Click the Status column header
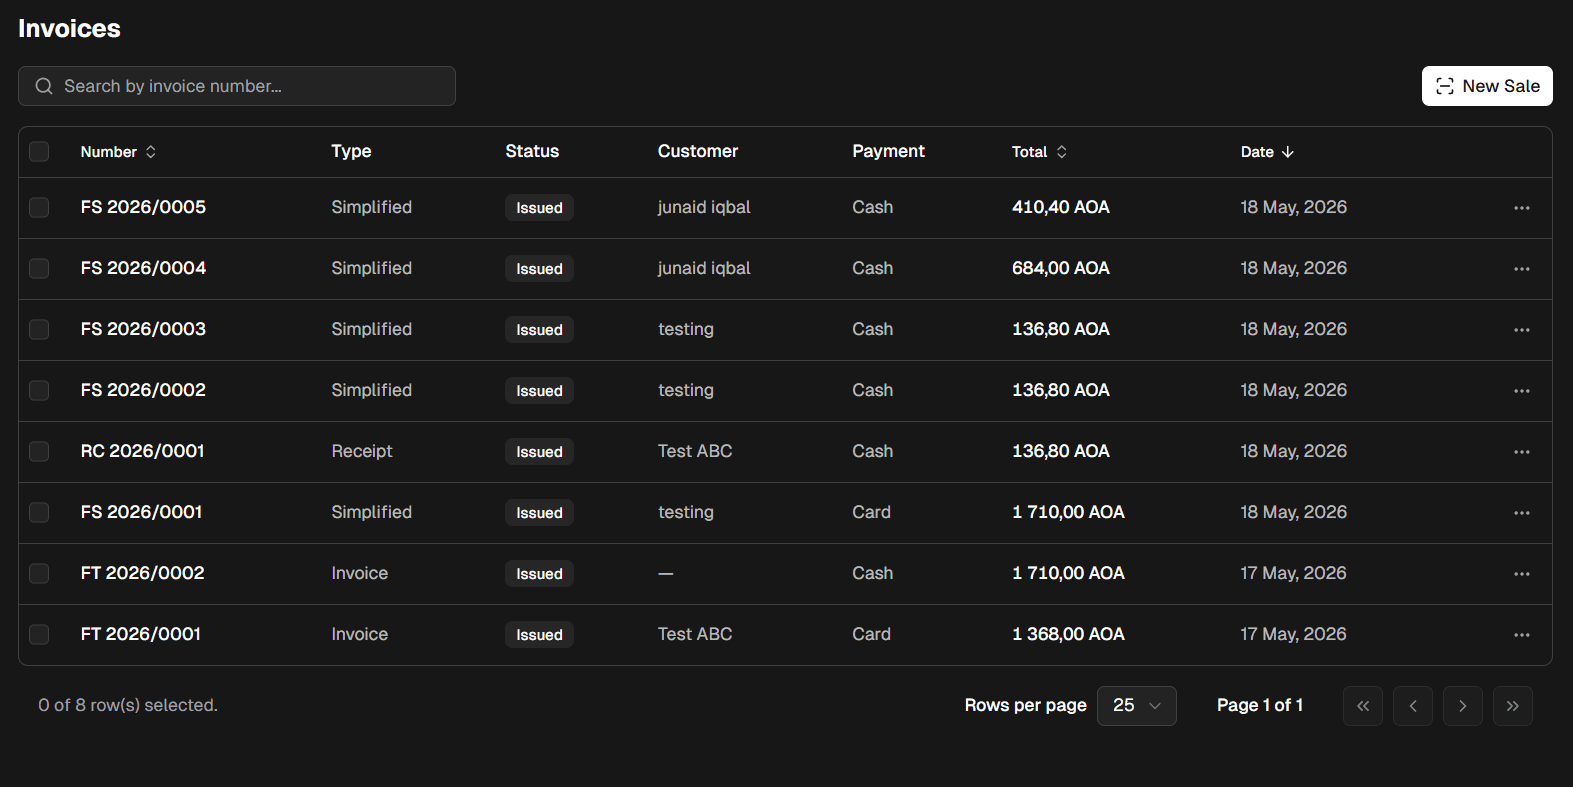 (x=532, y=151)
